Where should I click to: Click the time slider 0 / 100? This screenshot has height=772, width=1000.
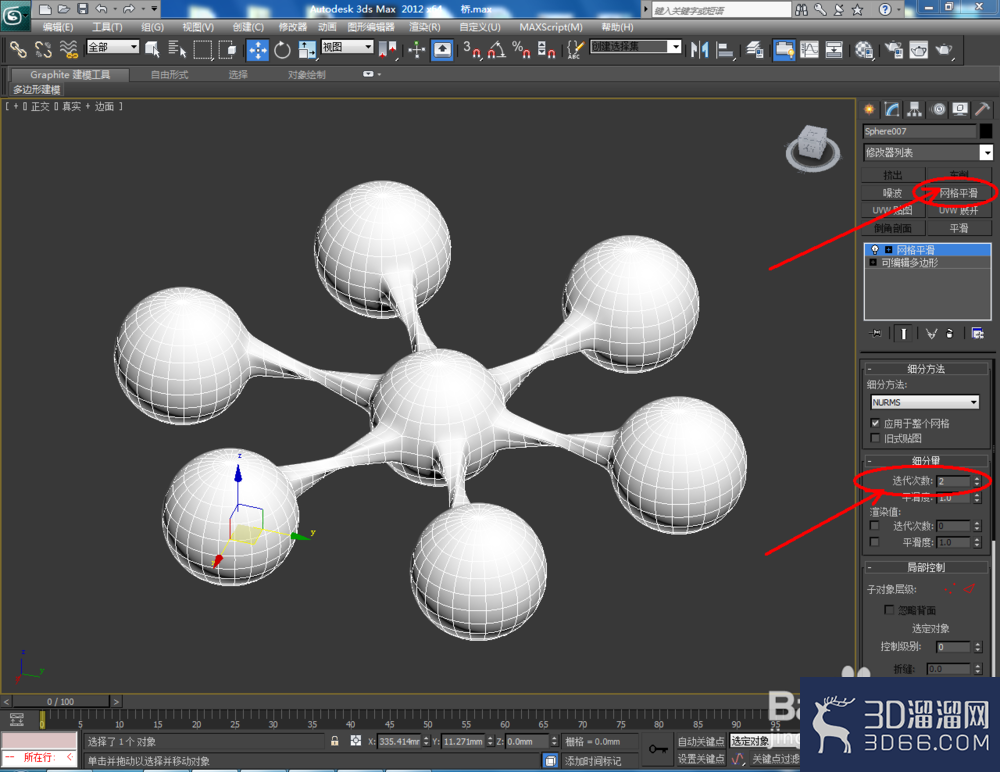61,701
